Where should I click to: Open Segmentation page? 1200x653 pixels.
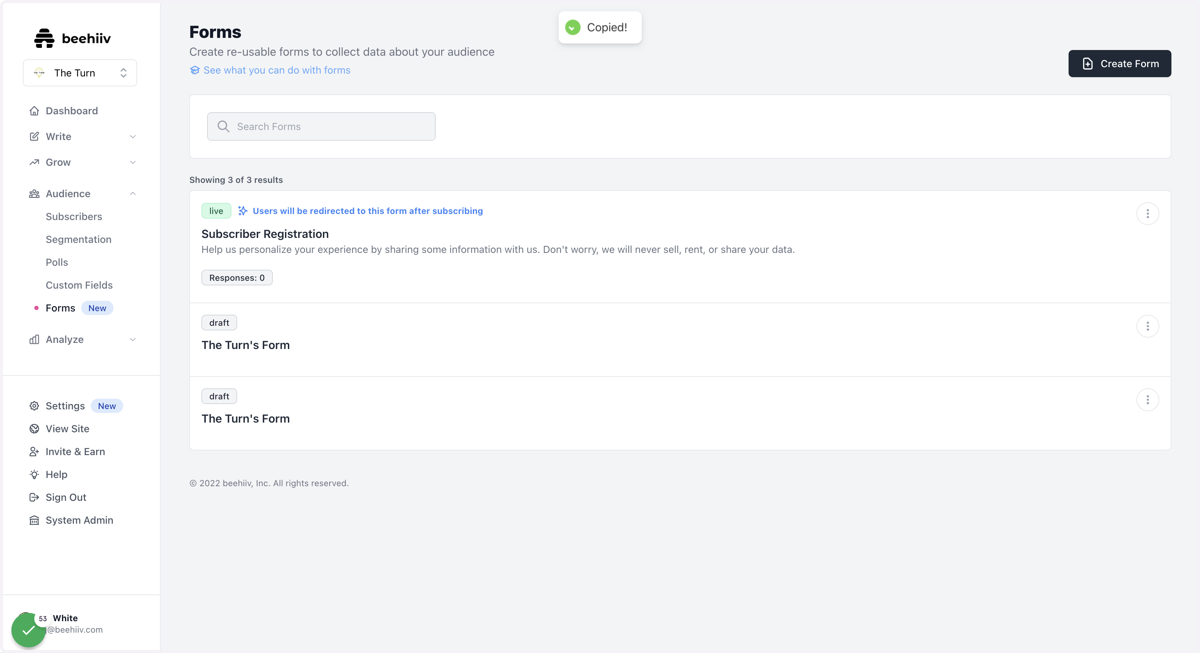(x=78, y=240)
